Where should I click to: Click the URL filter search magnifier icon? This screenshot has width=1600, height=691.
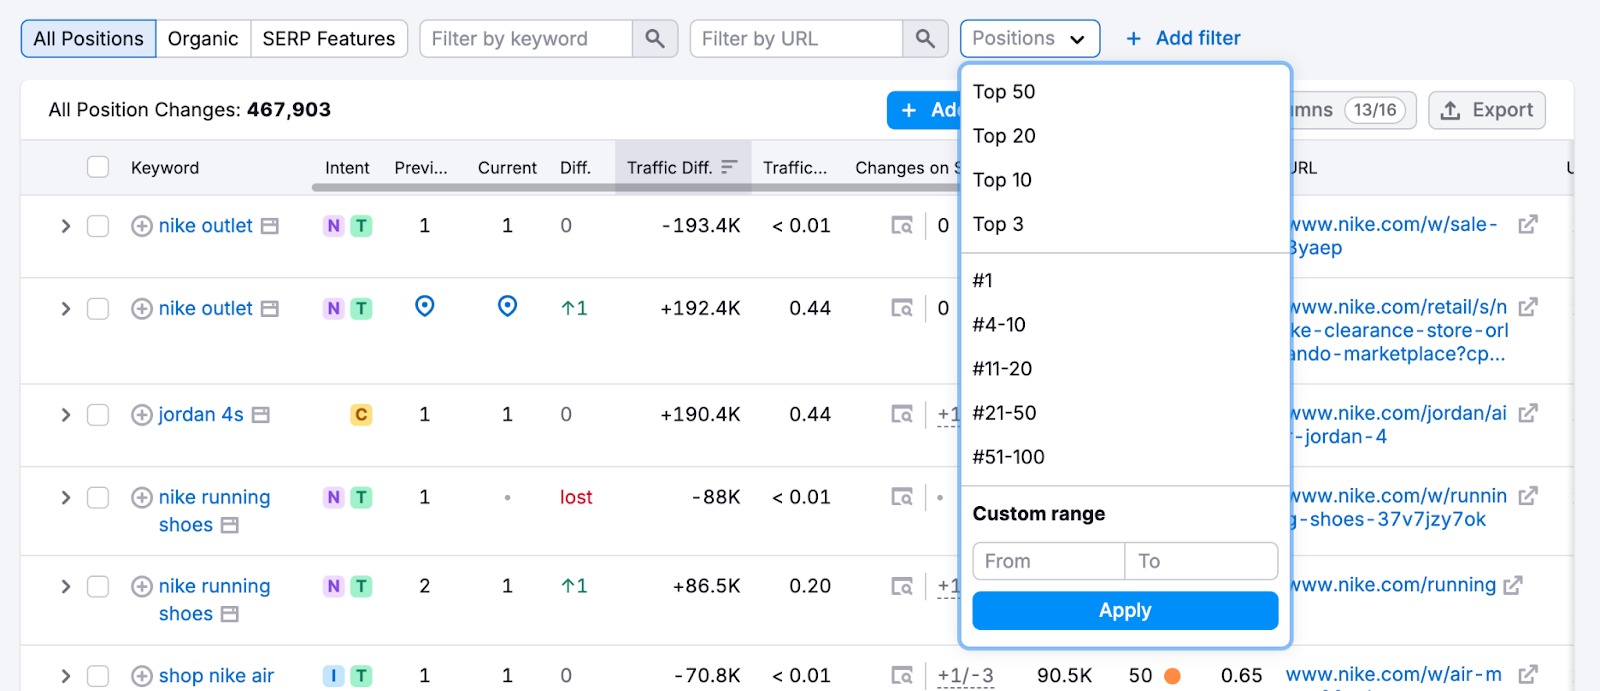(925, 39)
